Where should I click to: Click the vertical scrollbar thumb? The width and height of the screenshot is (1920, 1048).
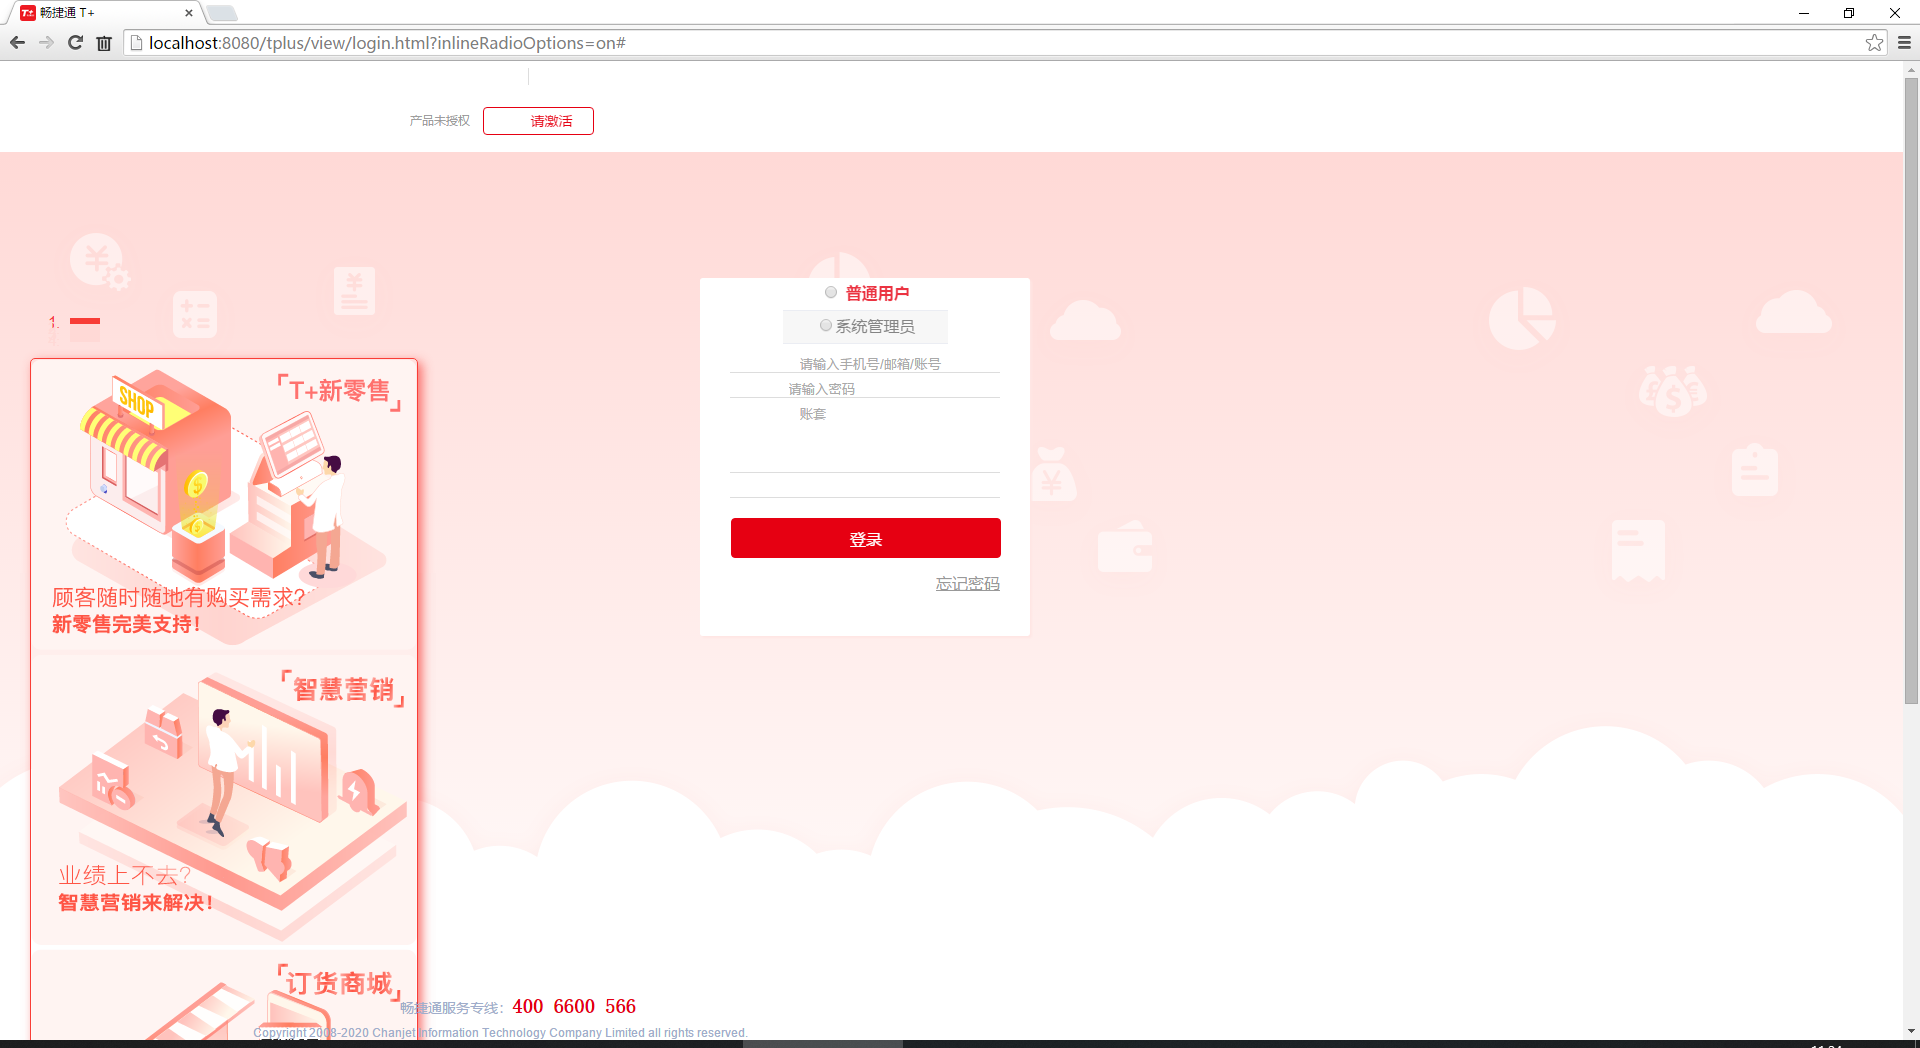[1911, 390]
